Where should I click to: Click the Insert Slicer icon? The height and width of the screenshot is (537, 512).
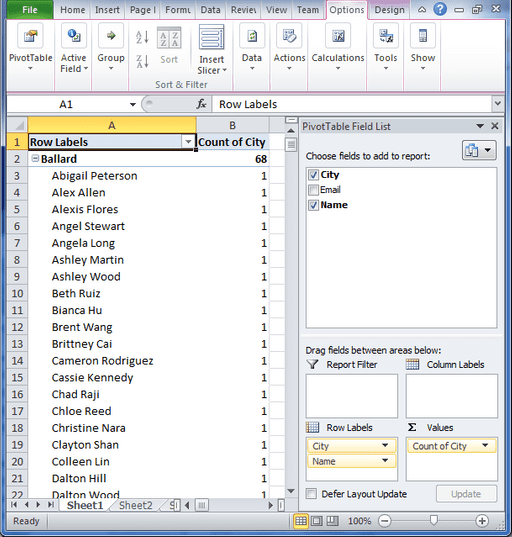click(x=212, y=37)
